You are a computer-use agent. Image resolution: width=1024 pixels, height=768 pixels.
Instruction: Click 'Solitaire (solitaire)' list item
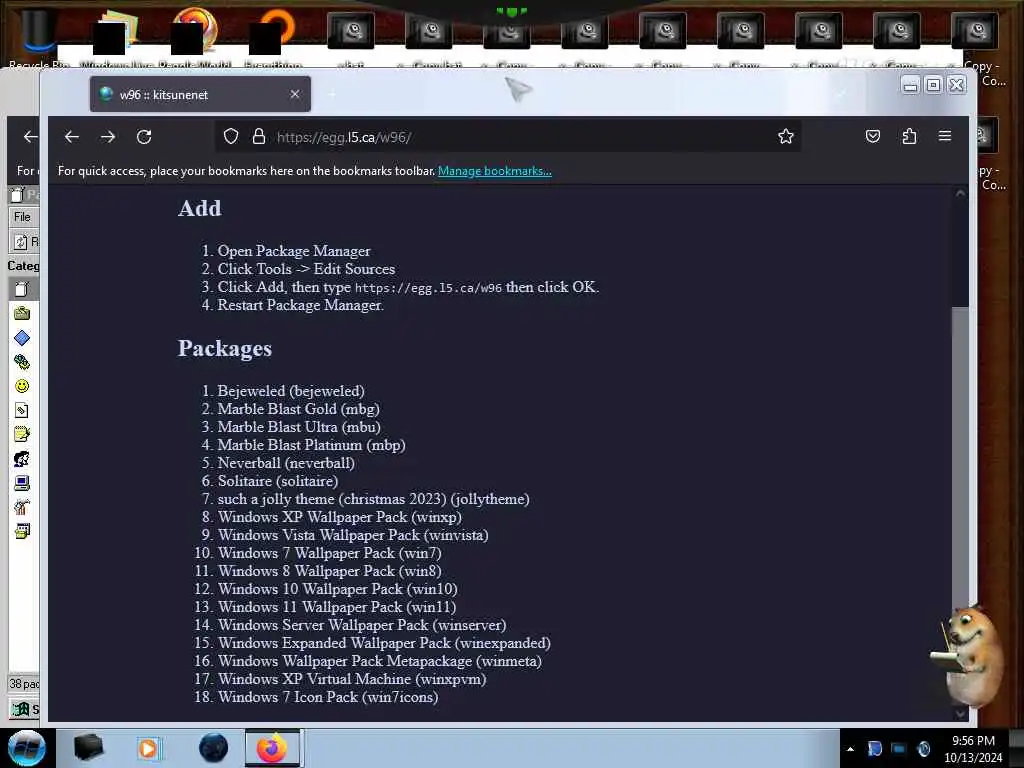(278, 481)
